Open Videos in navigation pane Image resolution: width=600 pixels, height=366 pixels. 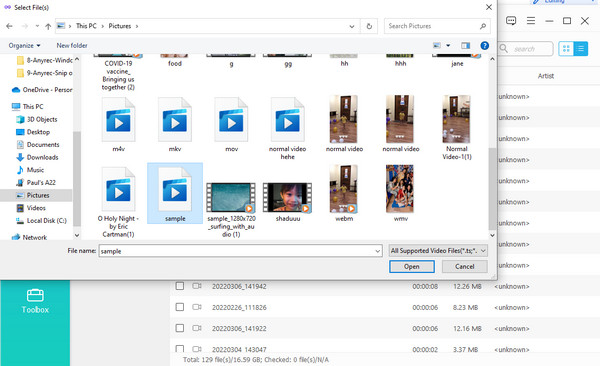click(31, 208)
